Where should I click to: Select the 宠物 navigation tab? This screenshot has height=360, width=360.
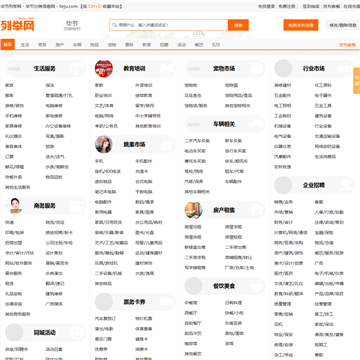pos(112,45)
